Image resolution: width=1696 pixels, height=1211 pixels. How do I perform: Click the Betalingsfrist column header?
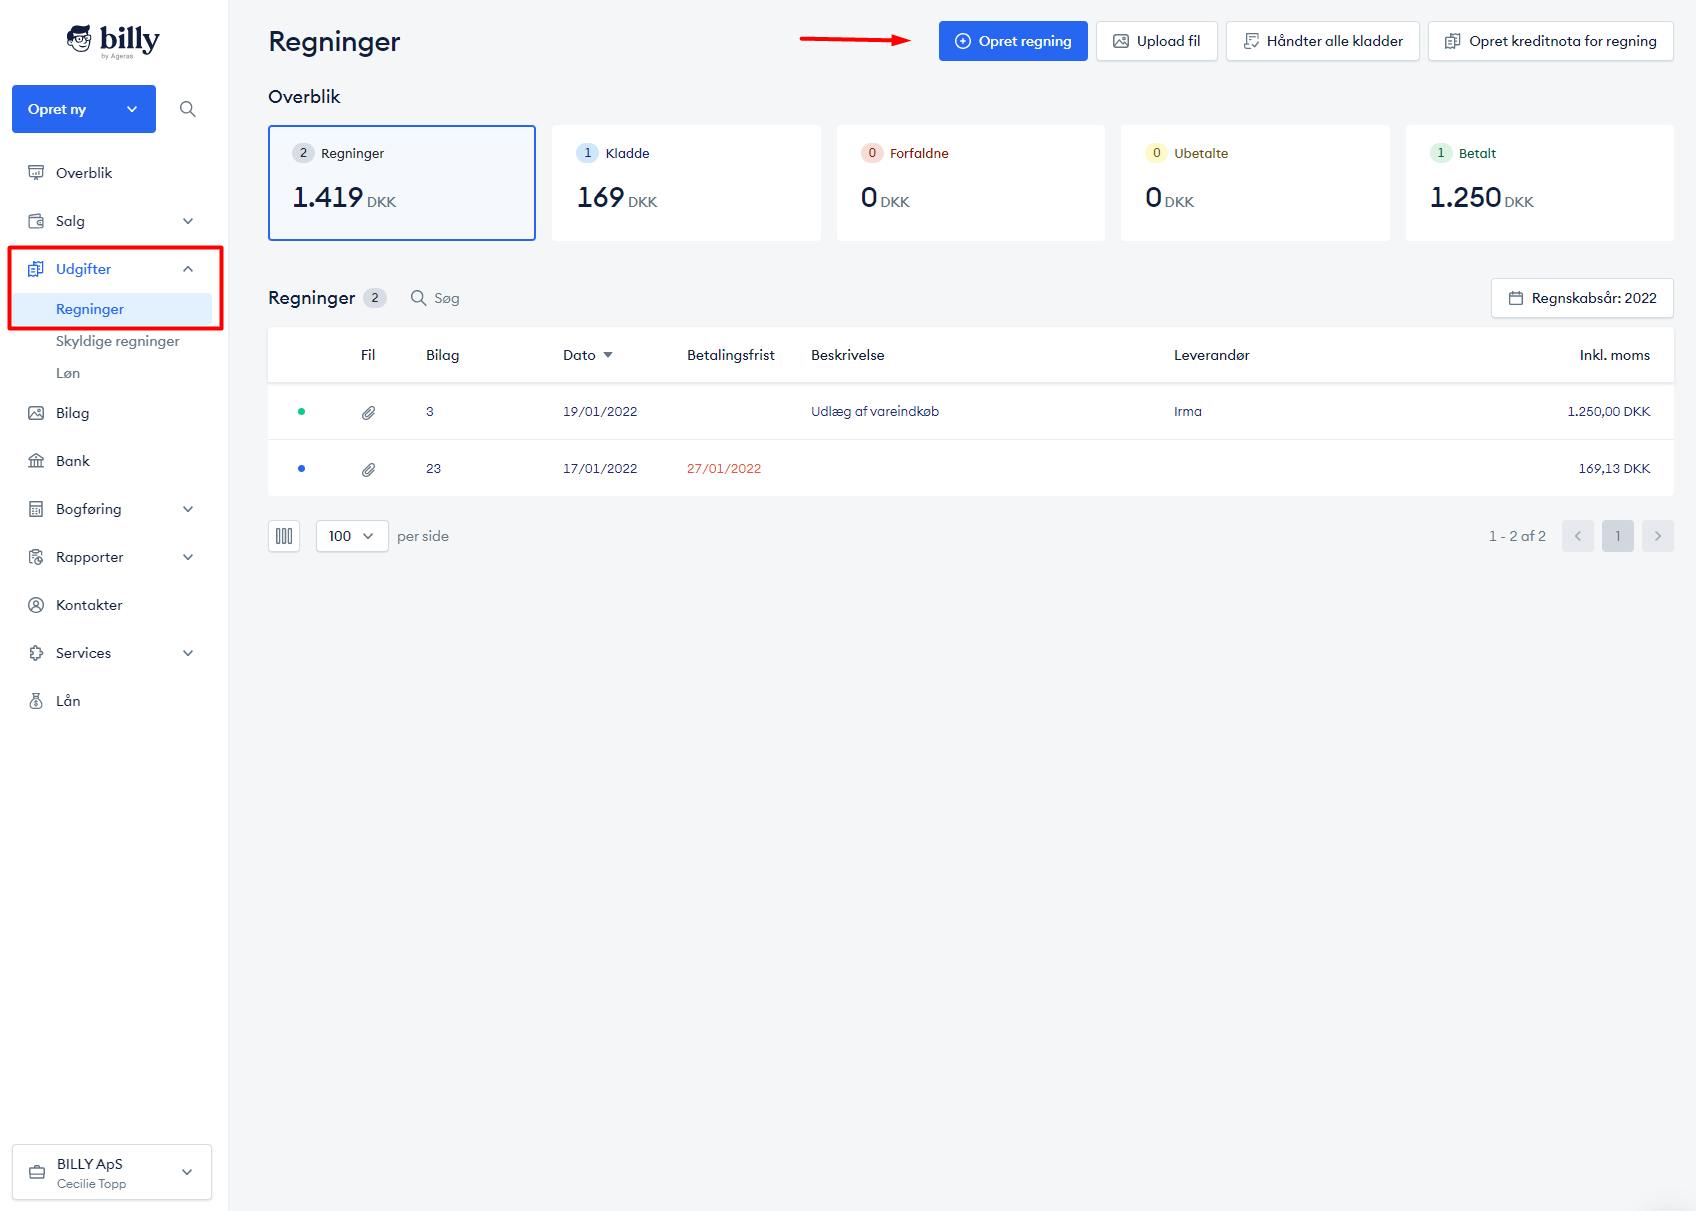(731, 355)
